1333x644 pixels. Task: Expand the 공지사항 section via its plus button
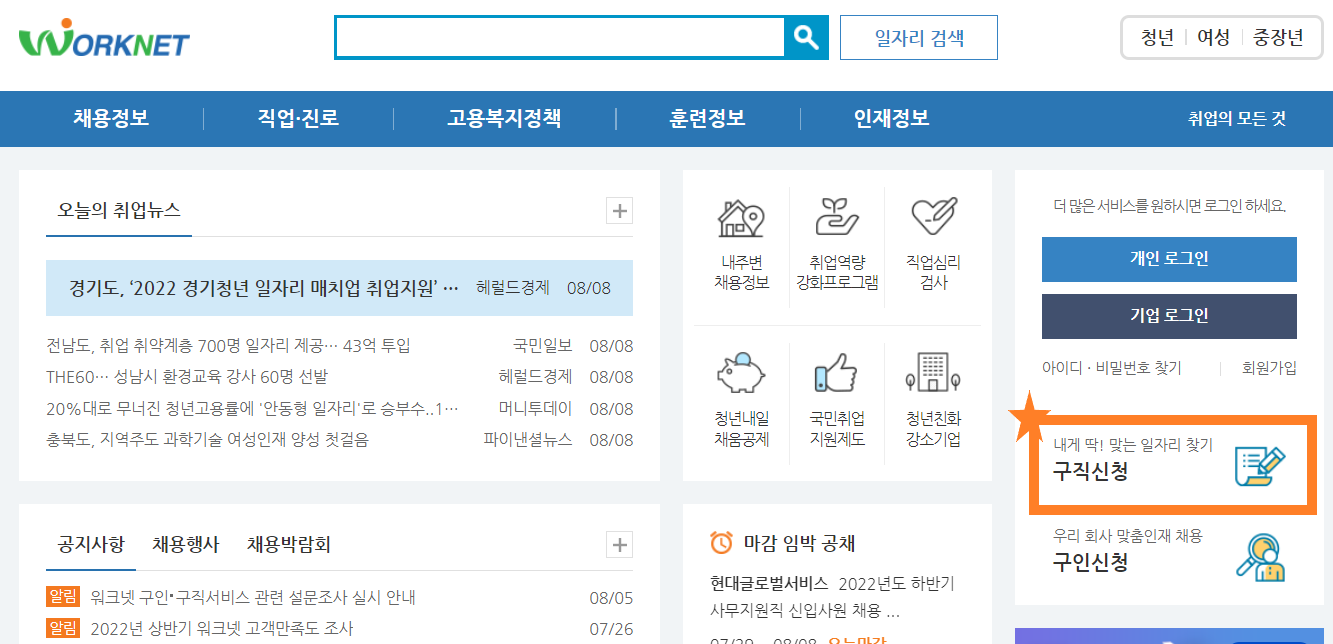tap(619, 544)
